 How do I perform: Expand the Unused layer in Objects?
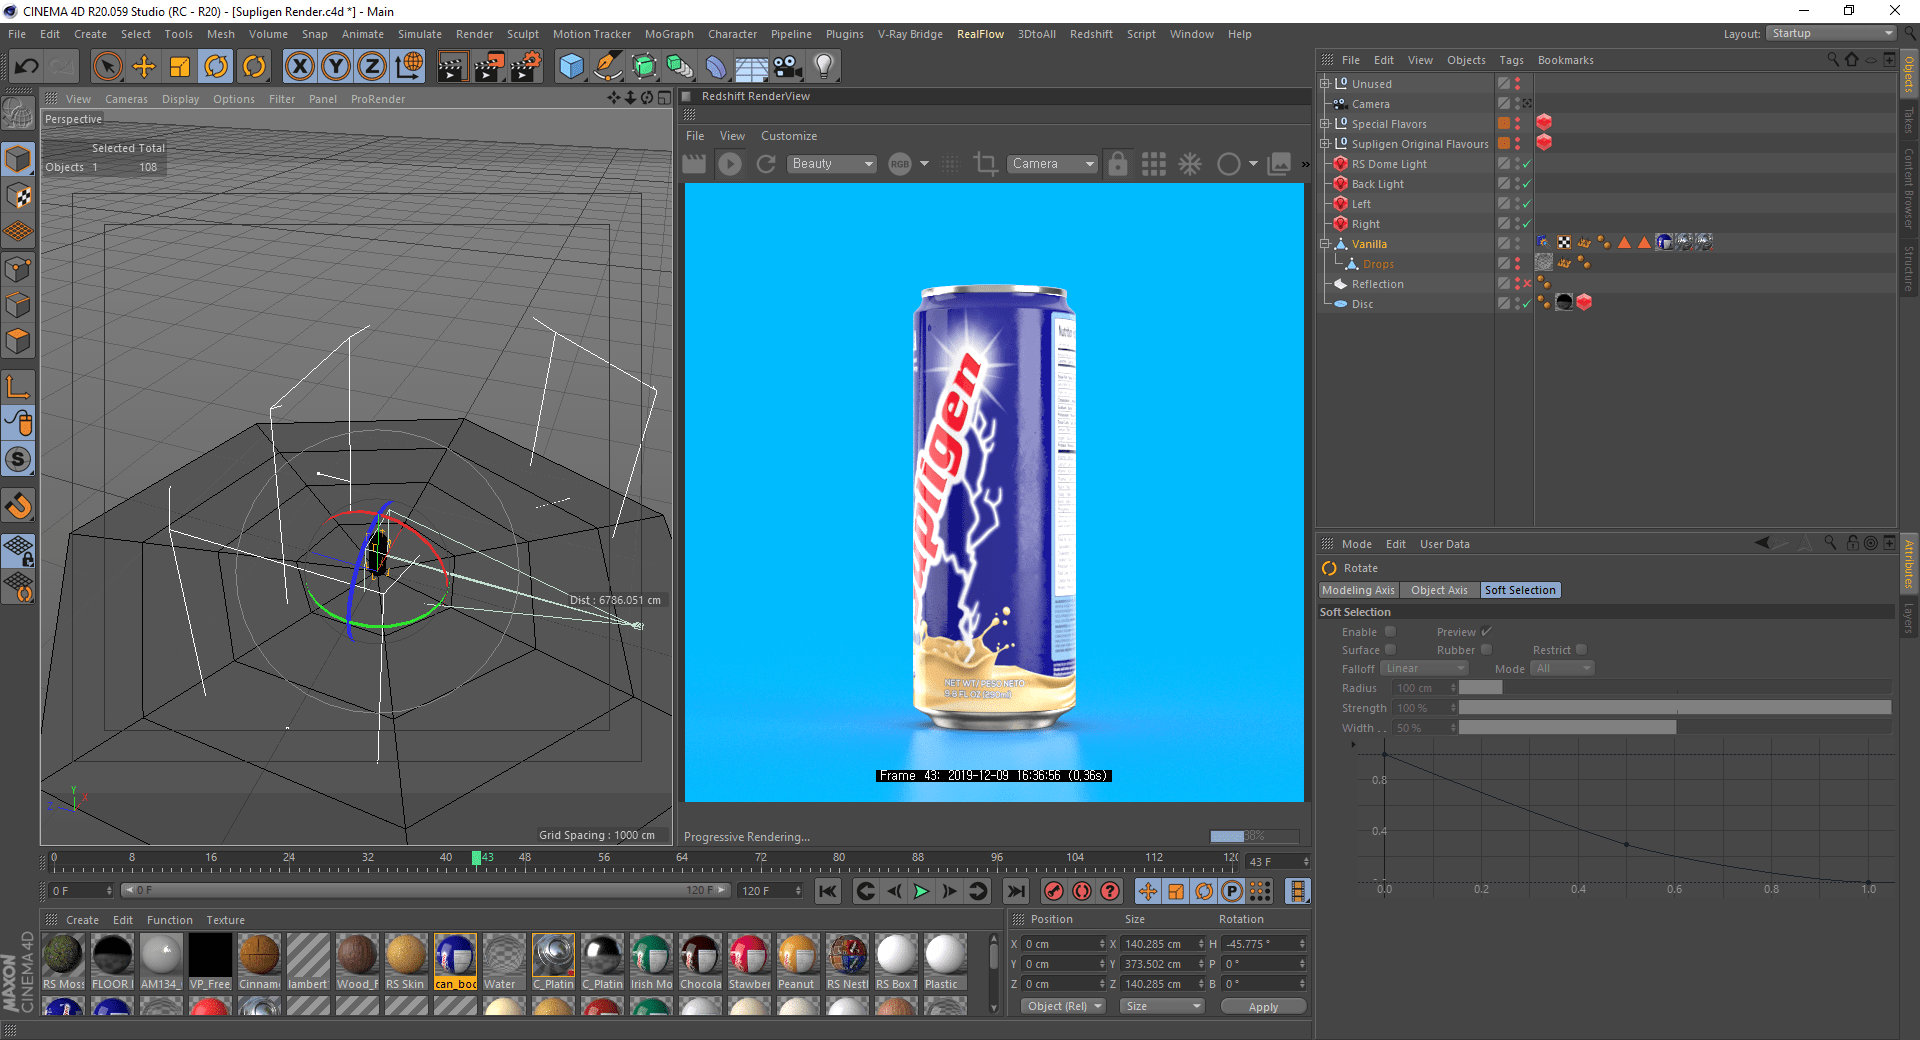point(1325,84)
